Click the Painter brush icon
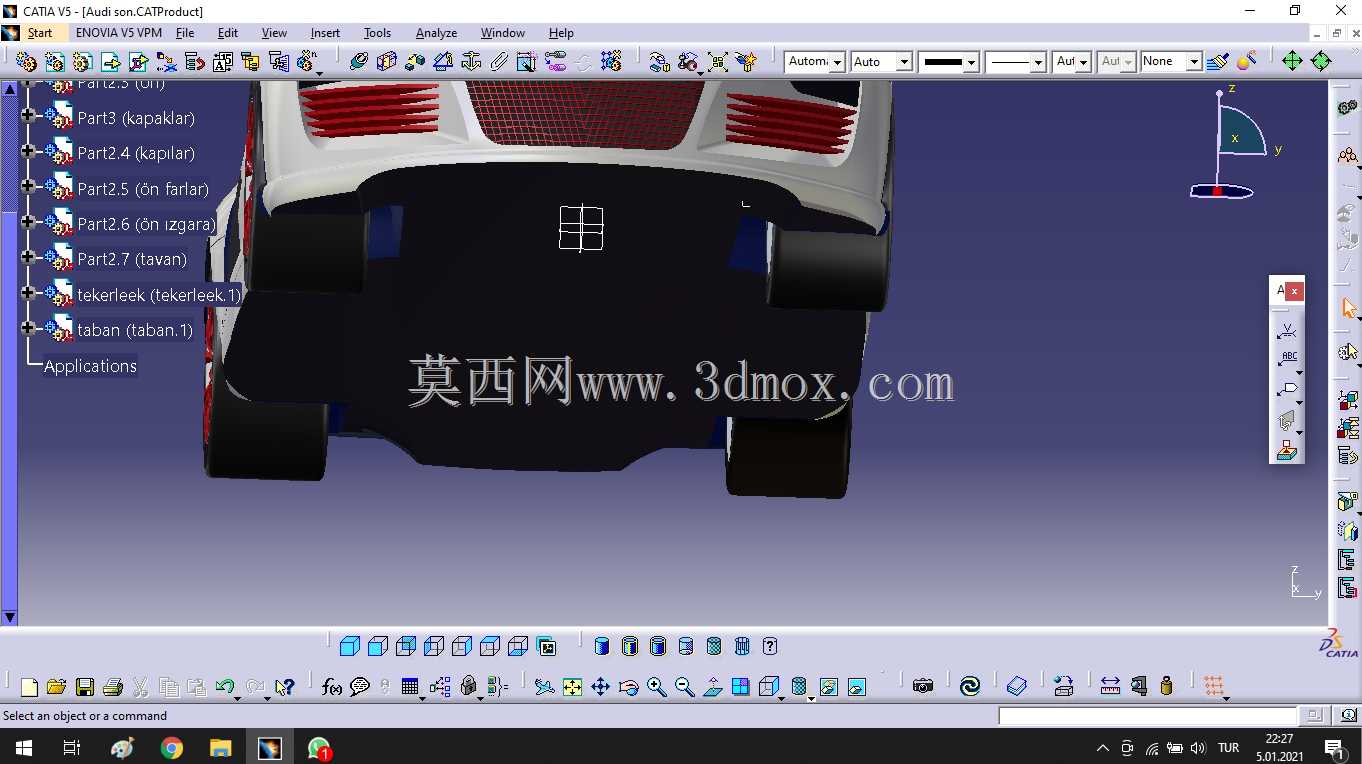Viewport: 1362px width, 764px height. [1217, 62]
